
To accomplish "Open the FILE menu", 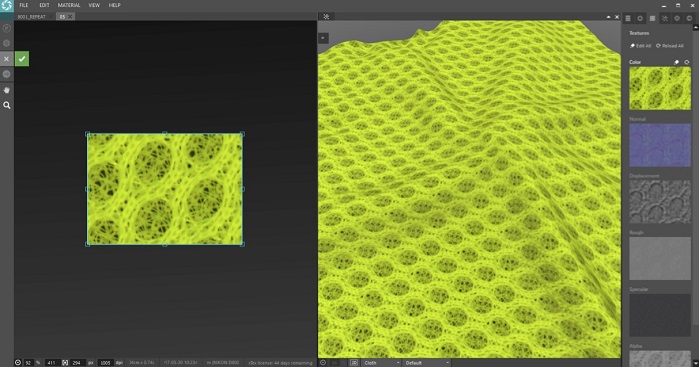I will pyautogui.click(x=24, y=5).
